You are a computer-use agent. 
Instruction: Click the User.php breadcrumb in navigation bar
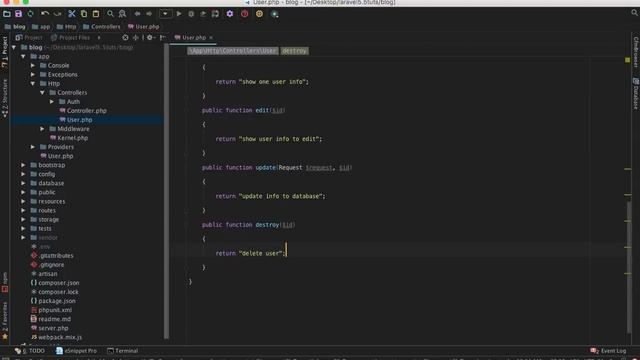click(143, 27)
